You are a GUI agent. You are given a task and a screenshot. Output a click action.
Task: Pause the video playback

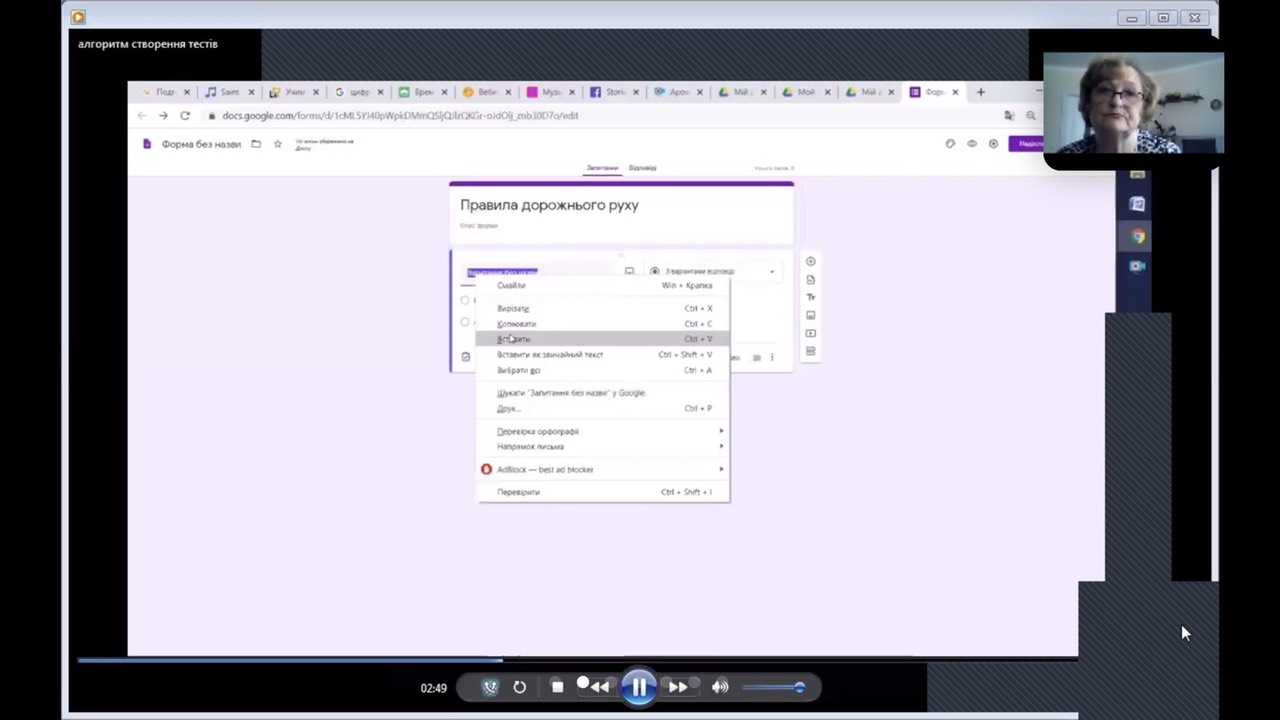(638, 687)
